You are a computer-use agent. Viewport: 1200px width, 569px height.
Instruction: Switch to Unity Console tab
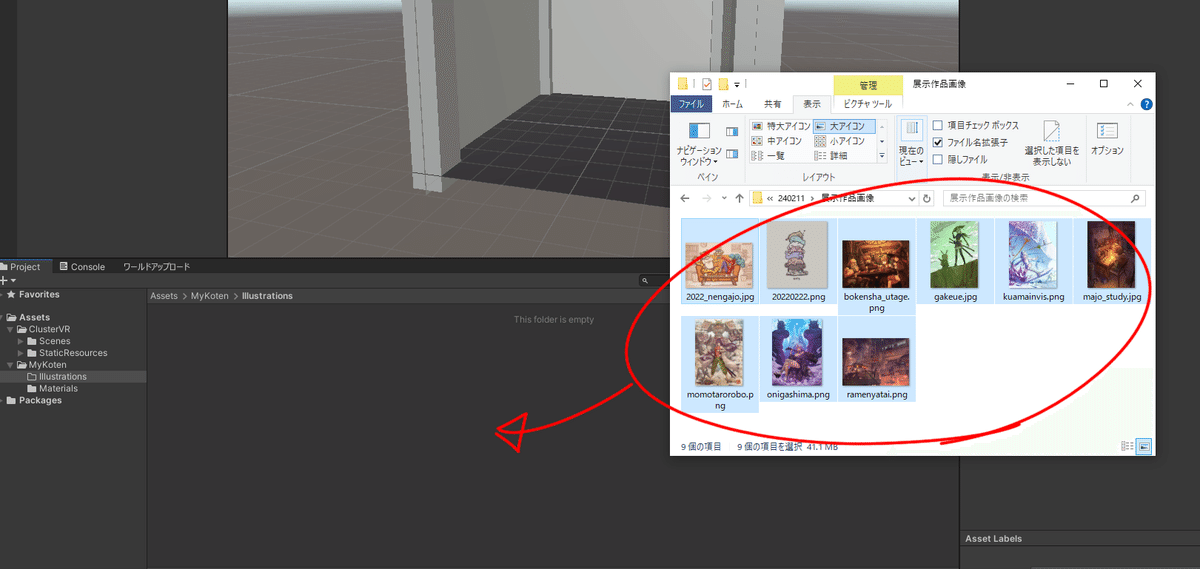point(81,267)
